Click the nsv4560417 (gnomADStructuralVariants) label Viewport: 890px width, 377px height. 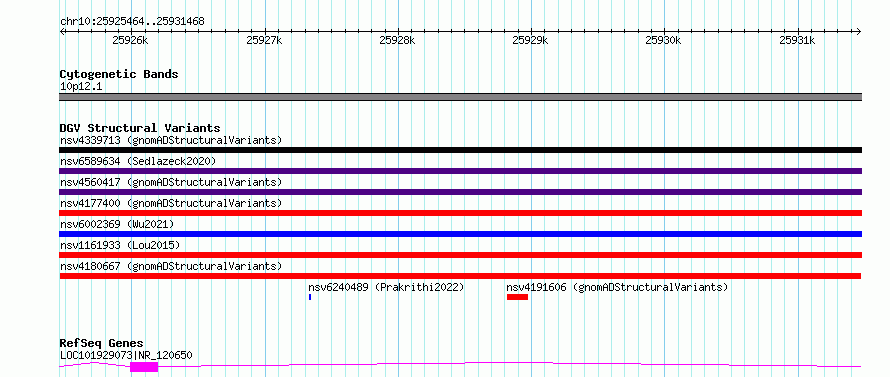(x=171, y=182)
